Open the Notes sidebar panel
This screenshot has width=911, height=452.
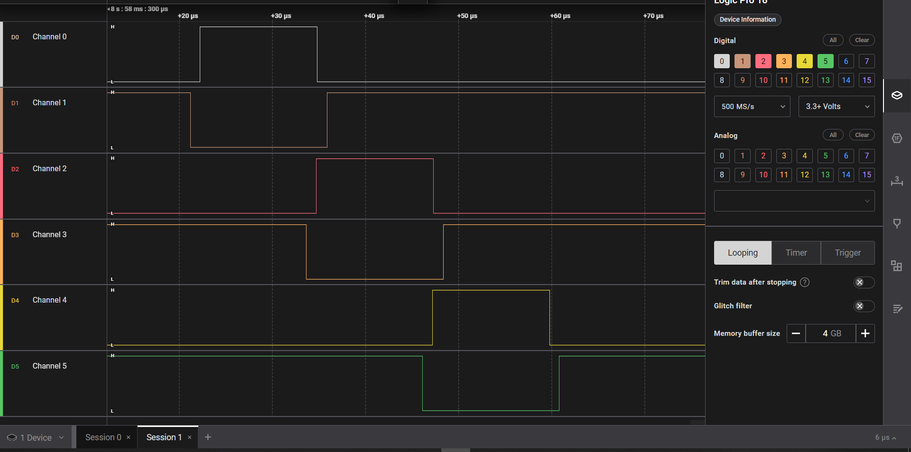click(x=896, y=308)
